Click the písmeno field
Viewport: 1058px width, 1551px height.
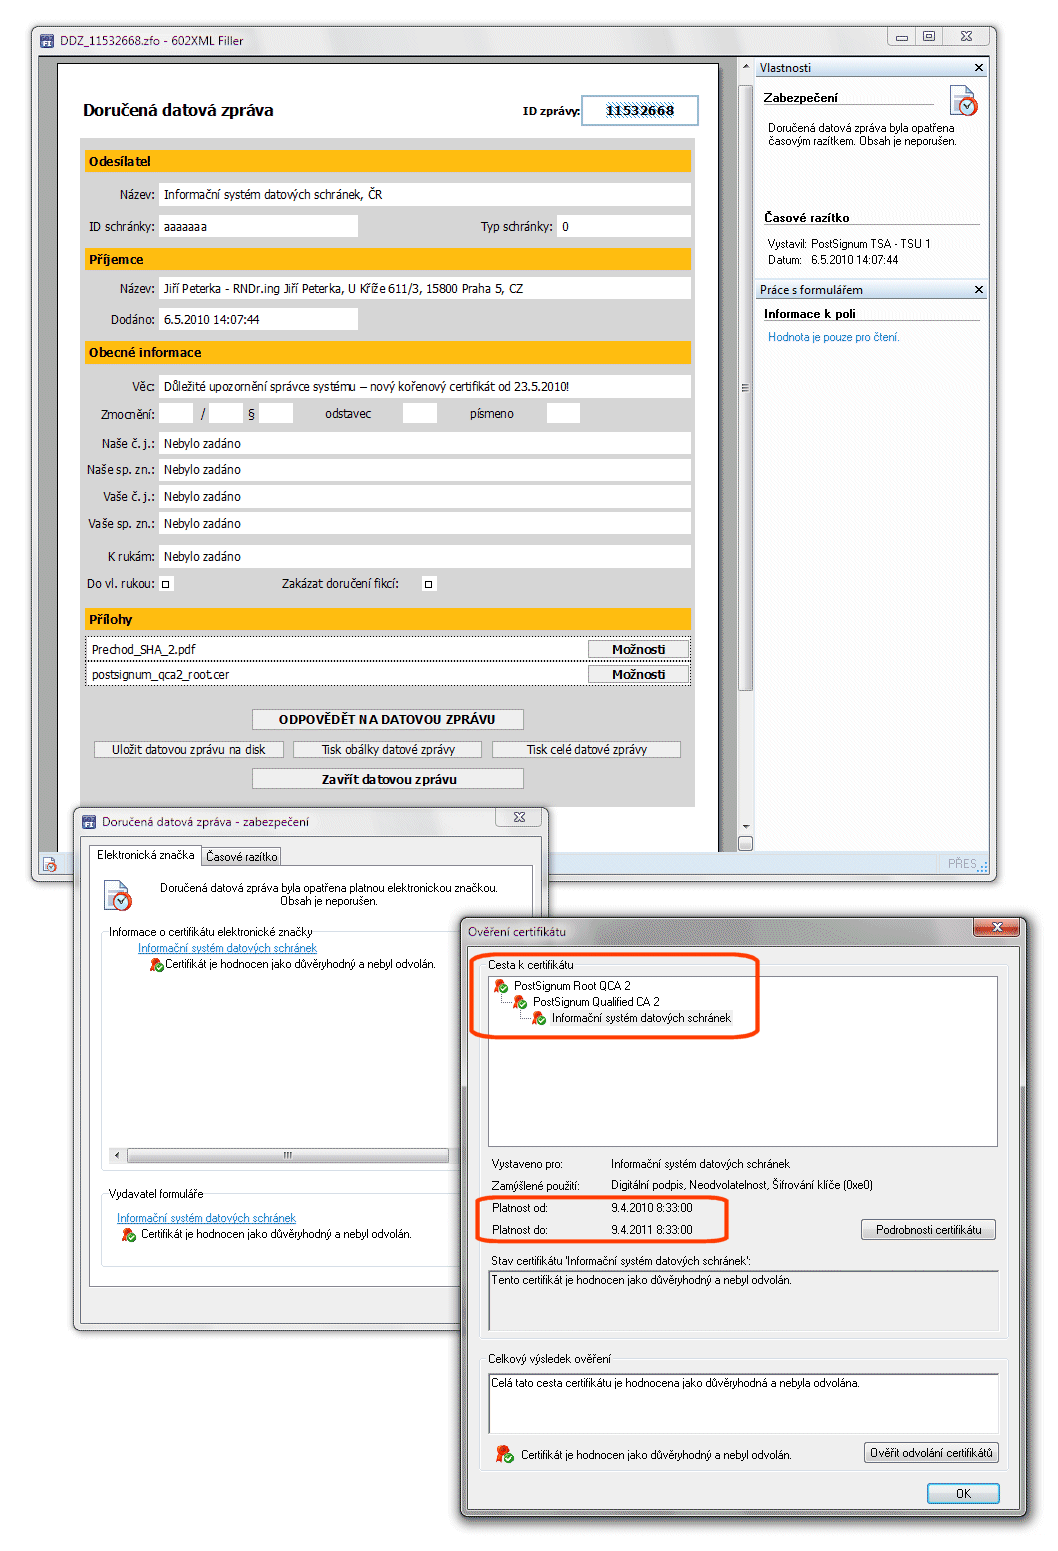click(x=563, y=414)
